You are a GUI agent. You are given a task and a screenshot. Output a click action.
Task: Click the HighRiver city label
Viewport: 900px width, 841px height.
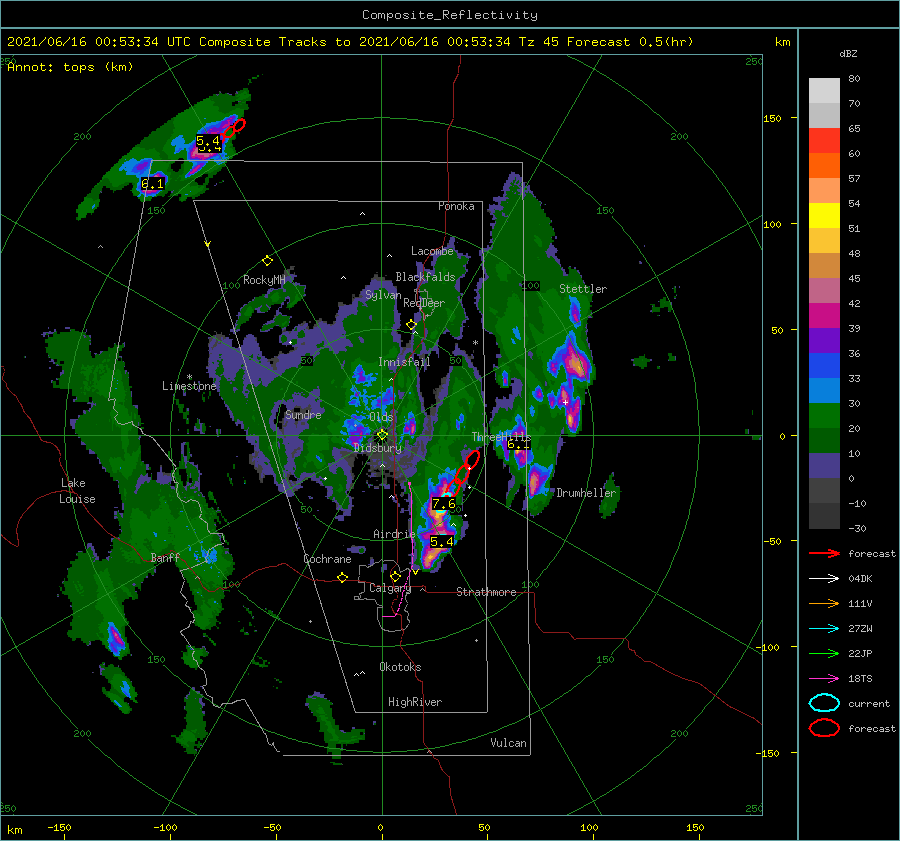point(415,702)
